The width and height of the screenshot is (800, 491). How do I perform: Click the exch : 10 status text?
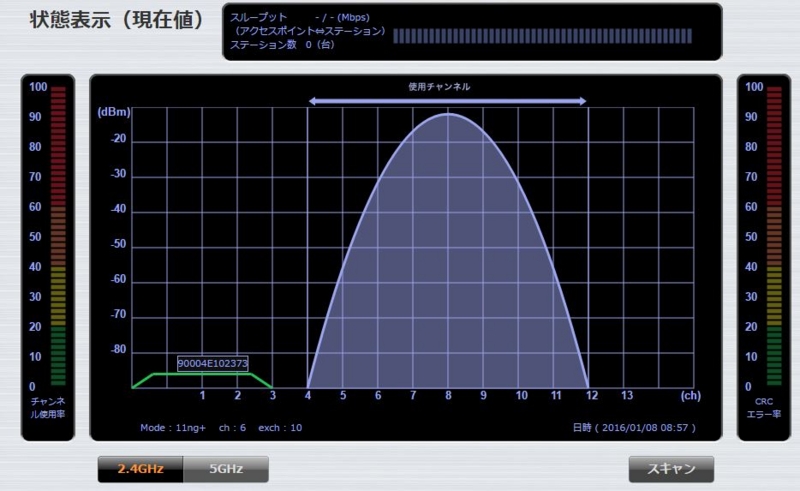(280, 428)
